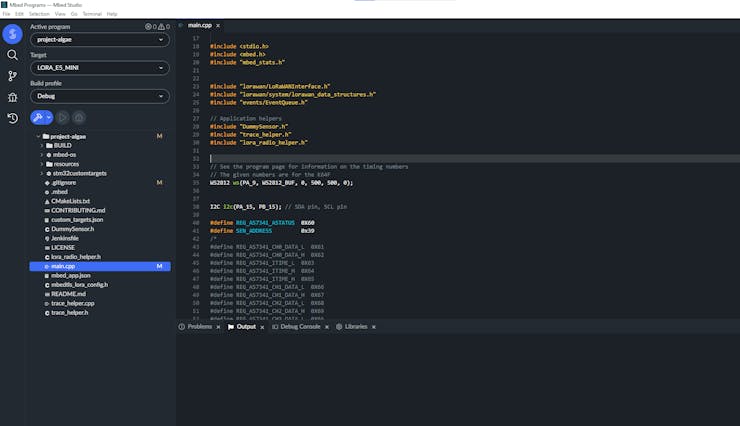The image size is (740, 426).
Task: Open the Mbed programs globe icon
Action: click(x=12, y=34)
